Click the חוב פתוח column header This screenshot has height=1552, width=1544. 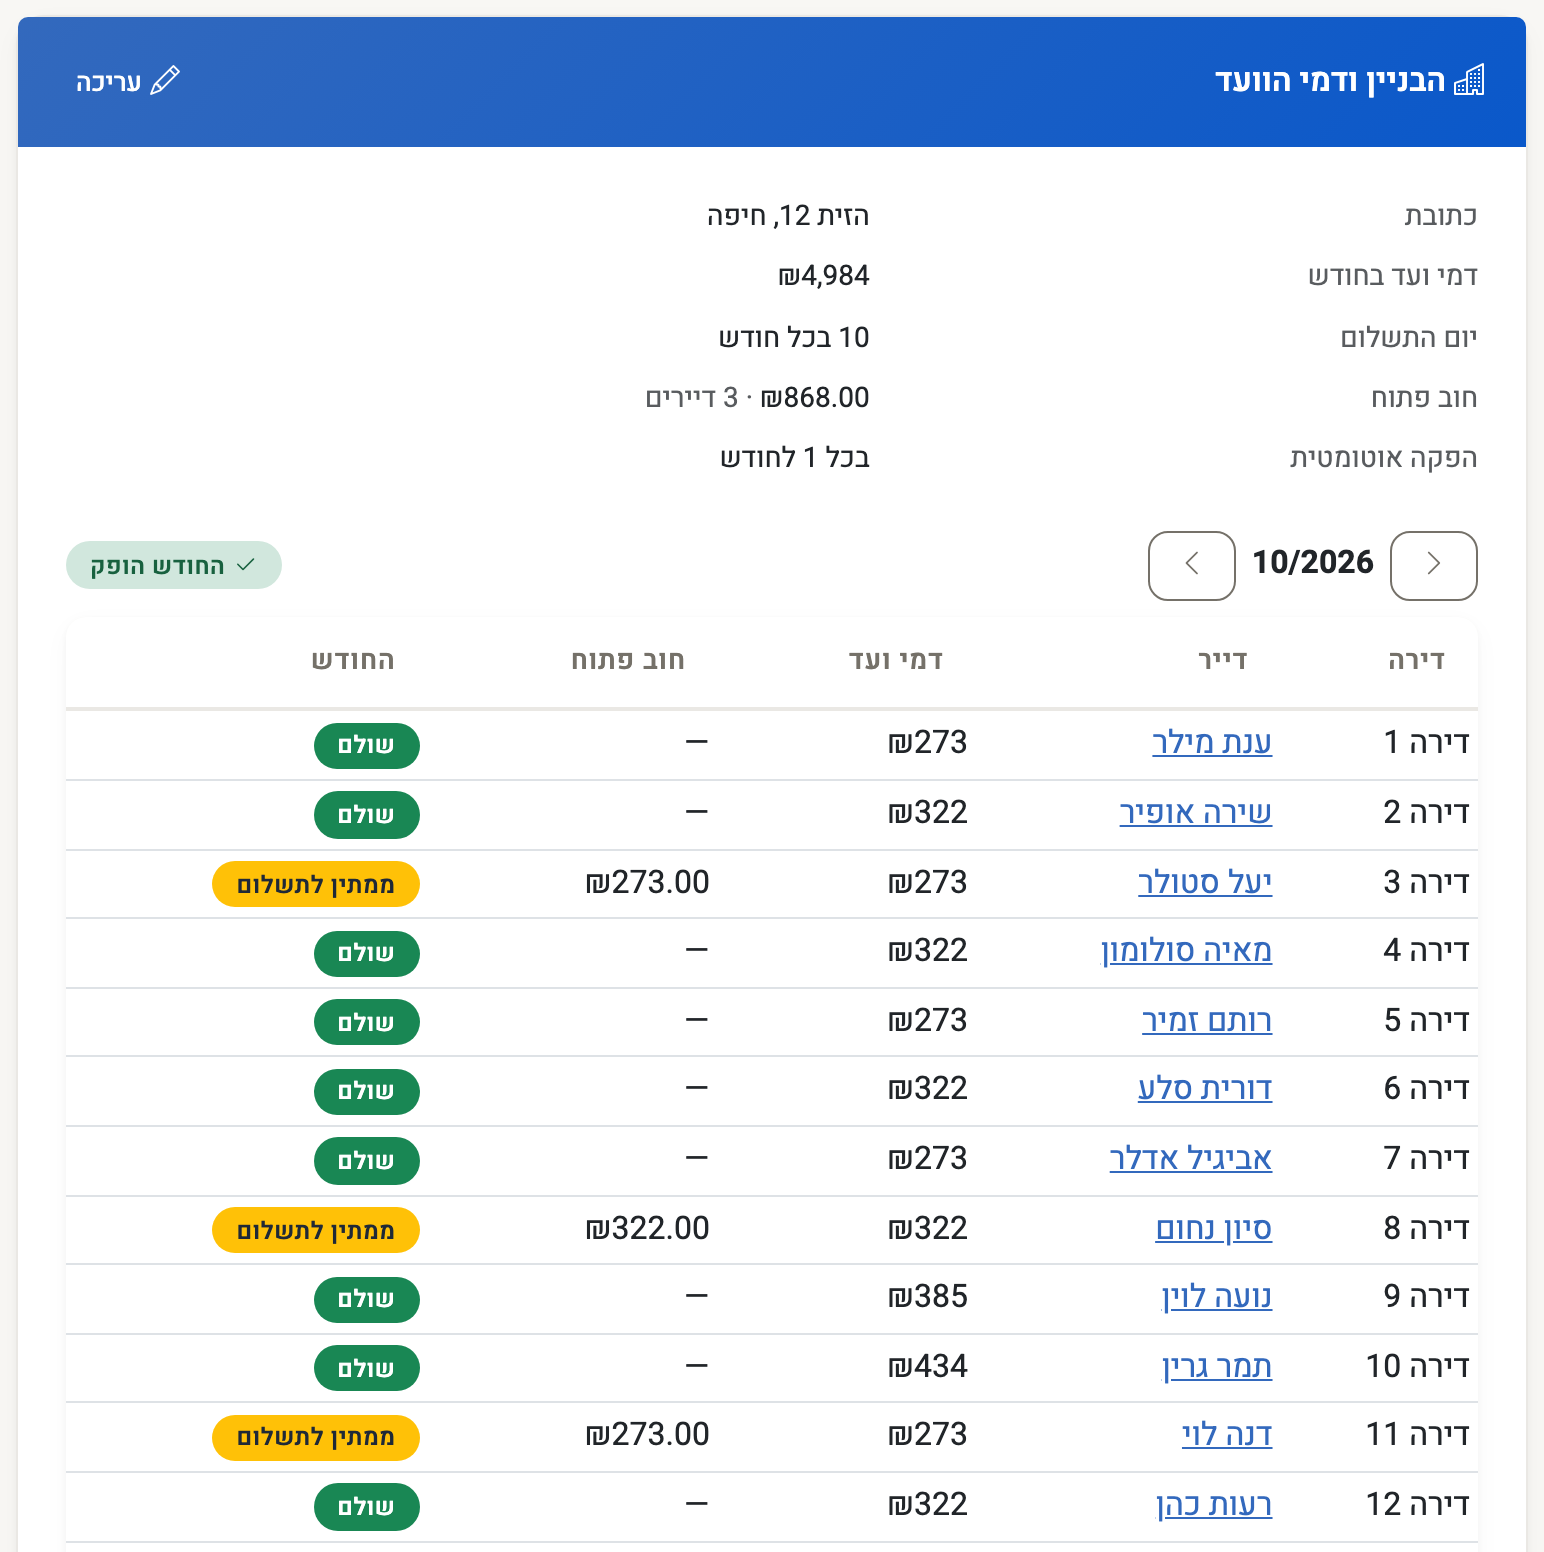(x=628, y=660)
